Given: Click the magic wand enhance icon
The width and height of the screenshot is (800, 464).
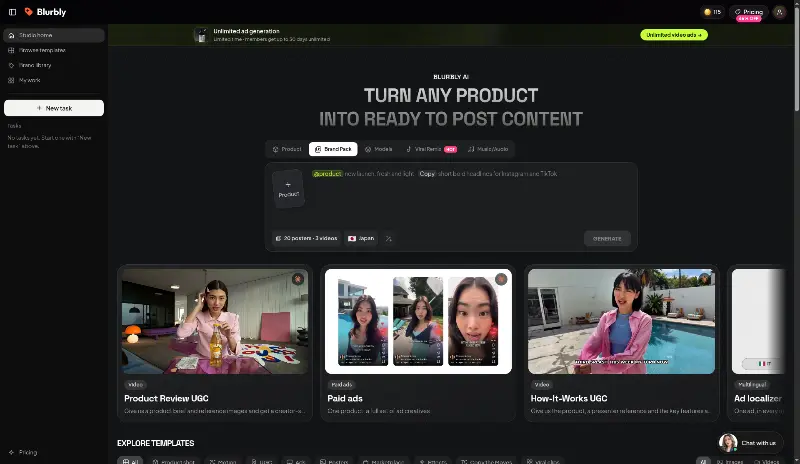Looking at the screenshot, I should click(389, 238).
